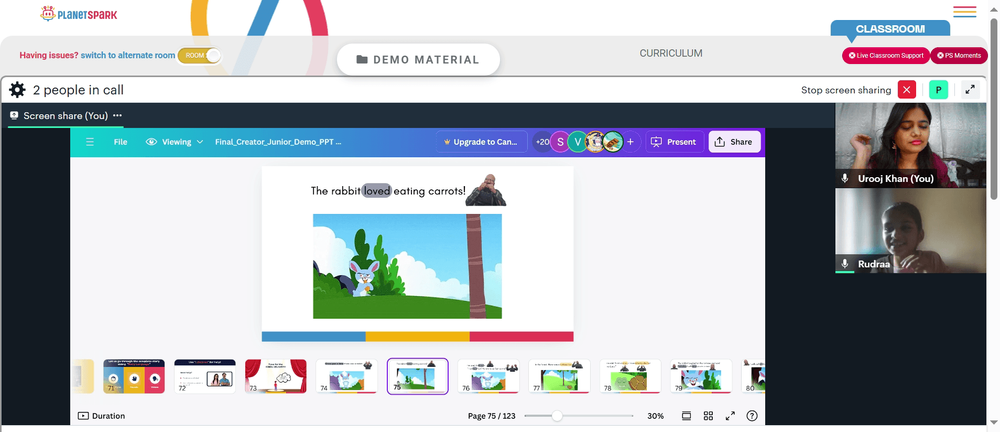
Task: Click the Share button
Action: coord(734,142)
